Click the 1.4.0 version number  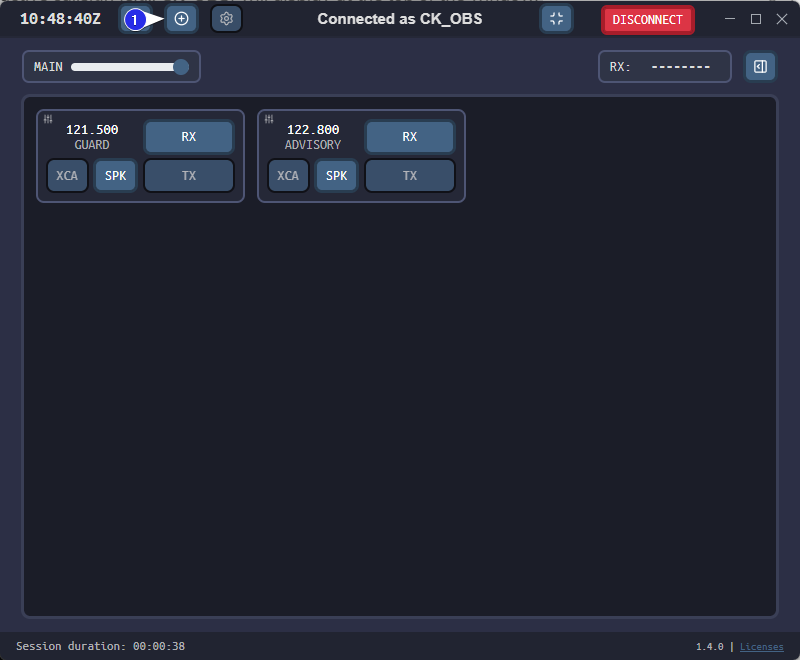(x=710, y=647)
